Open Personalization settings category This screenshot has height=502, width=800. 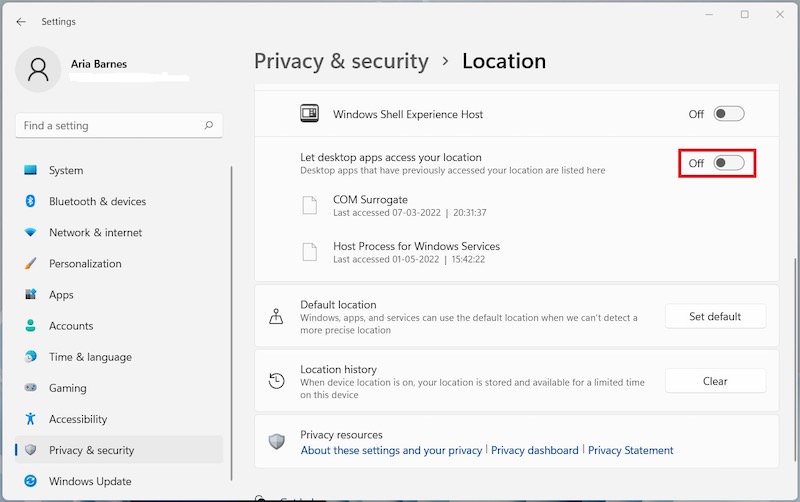point(85,263)
